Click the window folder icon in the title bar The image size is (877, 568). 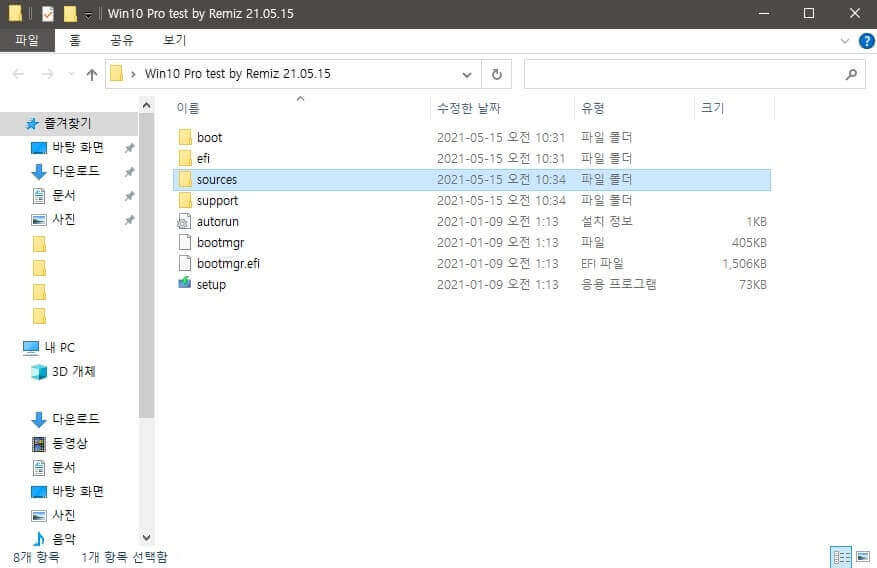pyautogui.click(x=15, y=13)
